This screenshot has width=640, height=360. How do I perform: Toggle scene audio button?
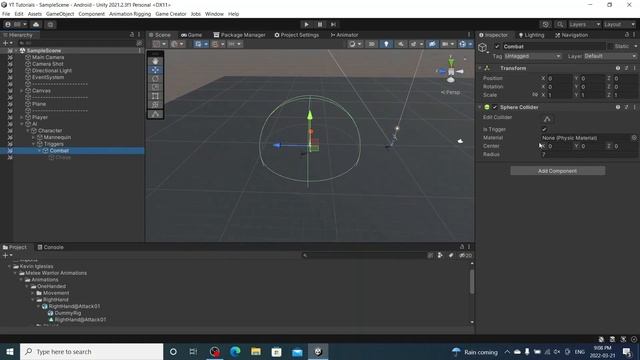point(401,44)
